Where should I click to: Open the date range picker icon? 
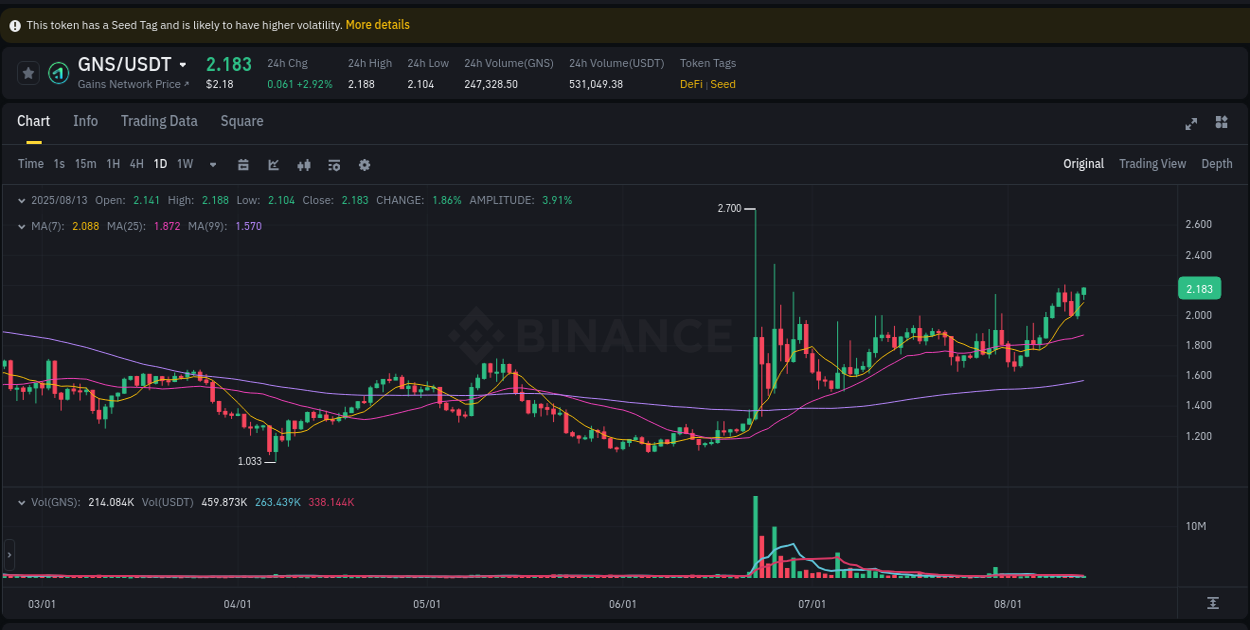(244, 164)
